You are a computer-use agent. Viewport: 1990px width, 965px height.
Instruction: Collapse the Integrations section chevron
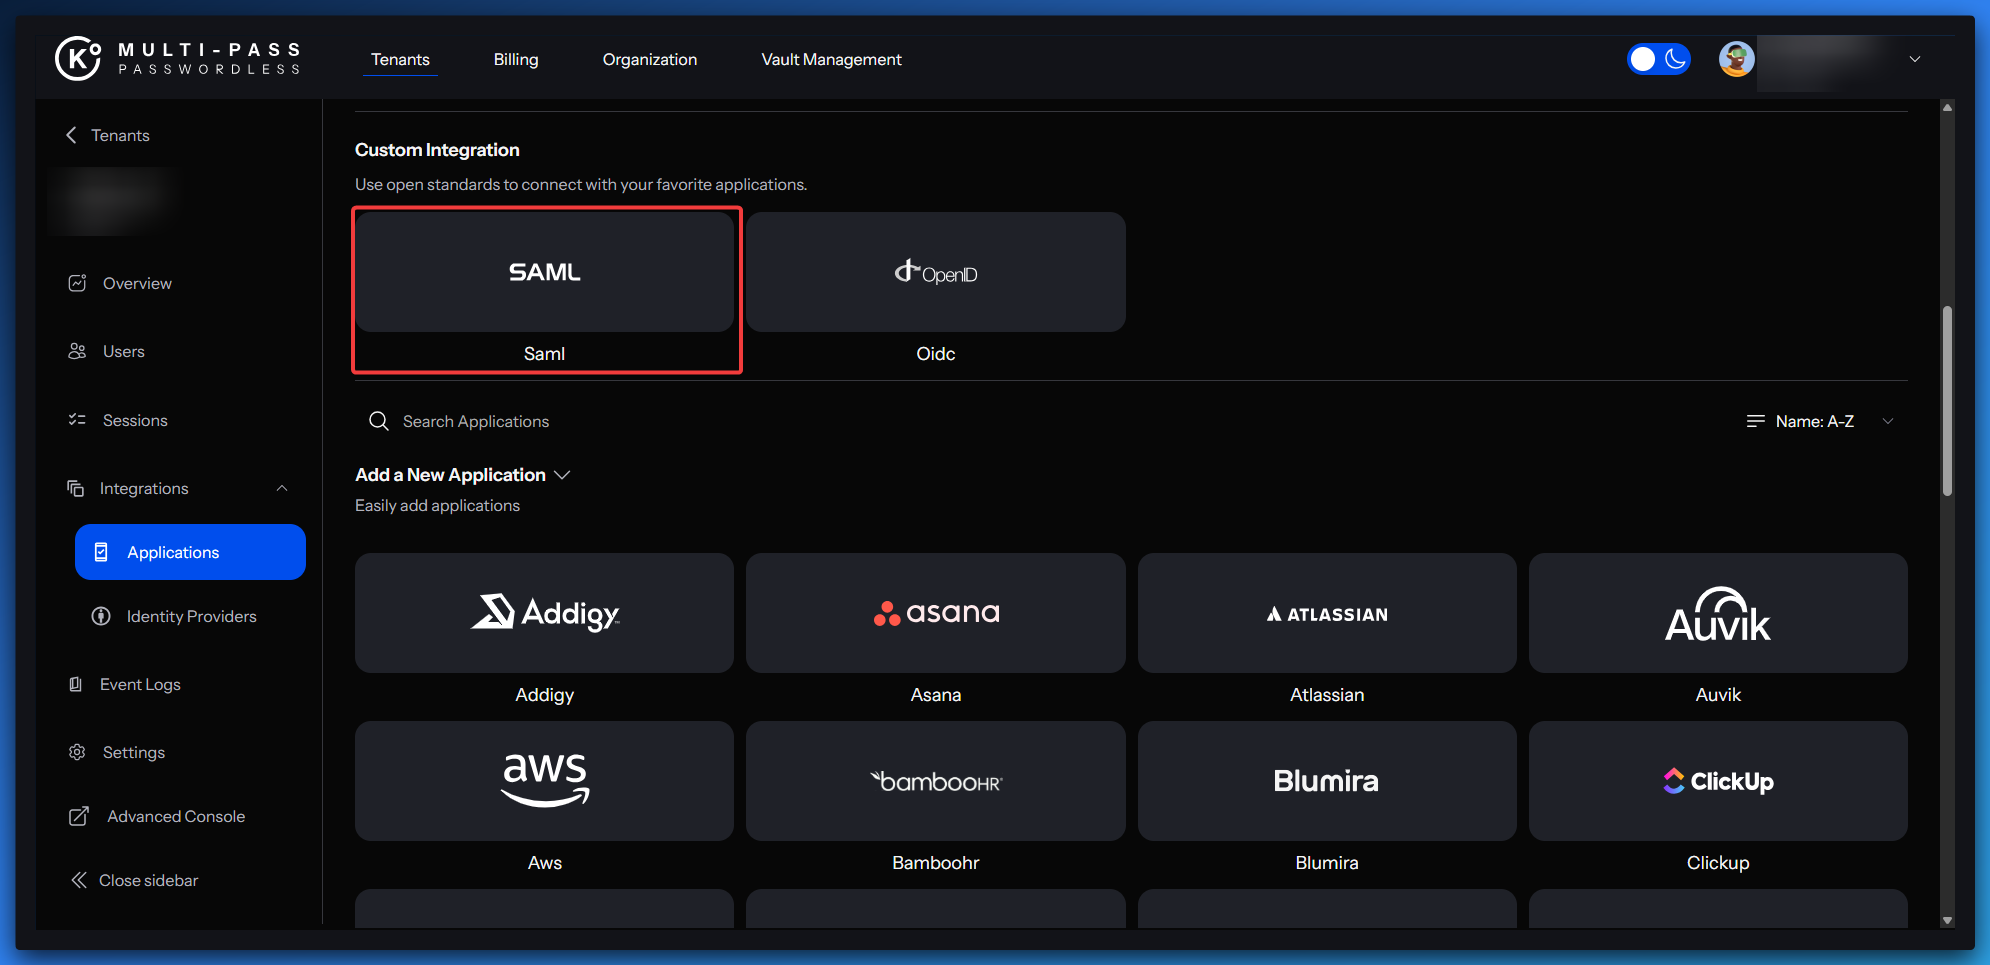coord(282,488)
